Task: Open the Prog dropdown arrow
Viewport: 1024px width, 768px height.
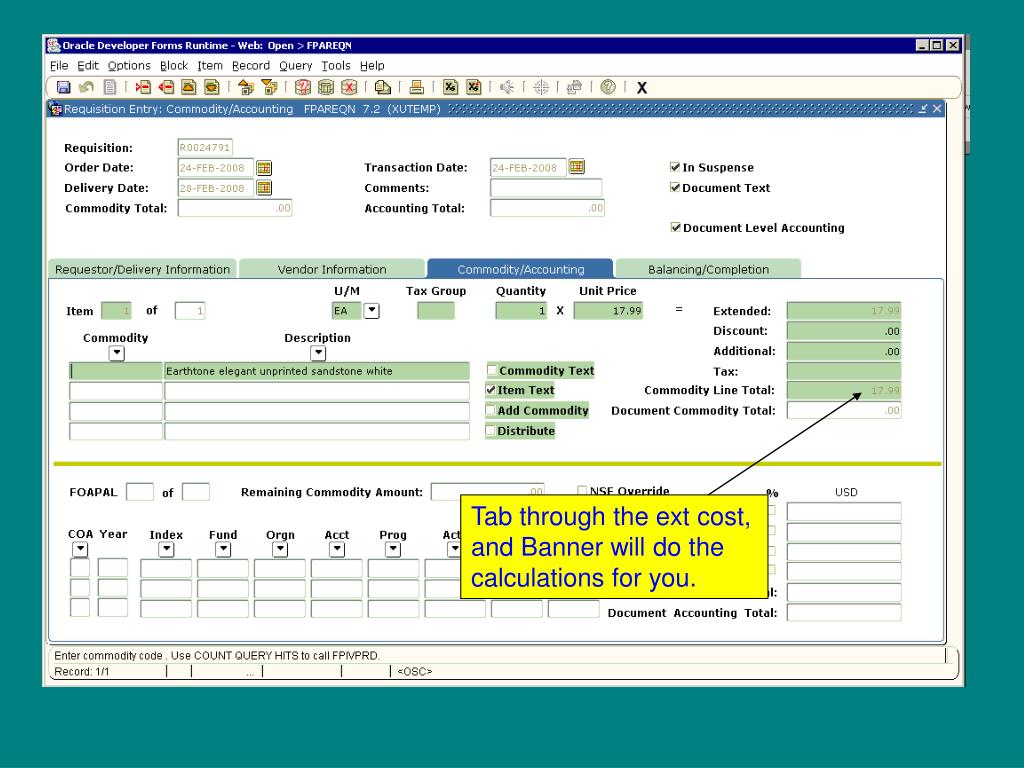Action: pyautogui.click(x=393, y=549)
